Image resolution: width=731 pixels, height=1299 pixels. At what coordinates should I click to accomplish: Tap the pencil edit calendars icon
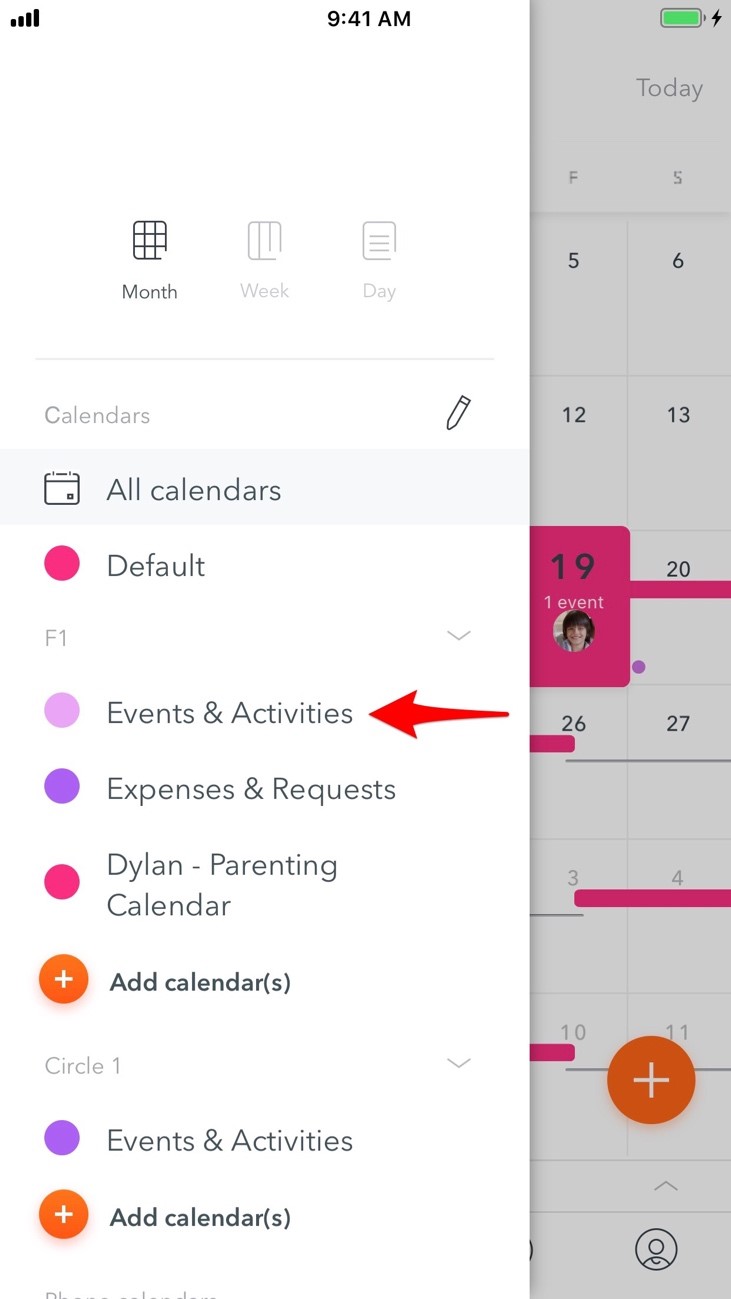pyautogui.click(x=457, y=413)
